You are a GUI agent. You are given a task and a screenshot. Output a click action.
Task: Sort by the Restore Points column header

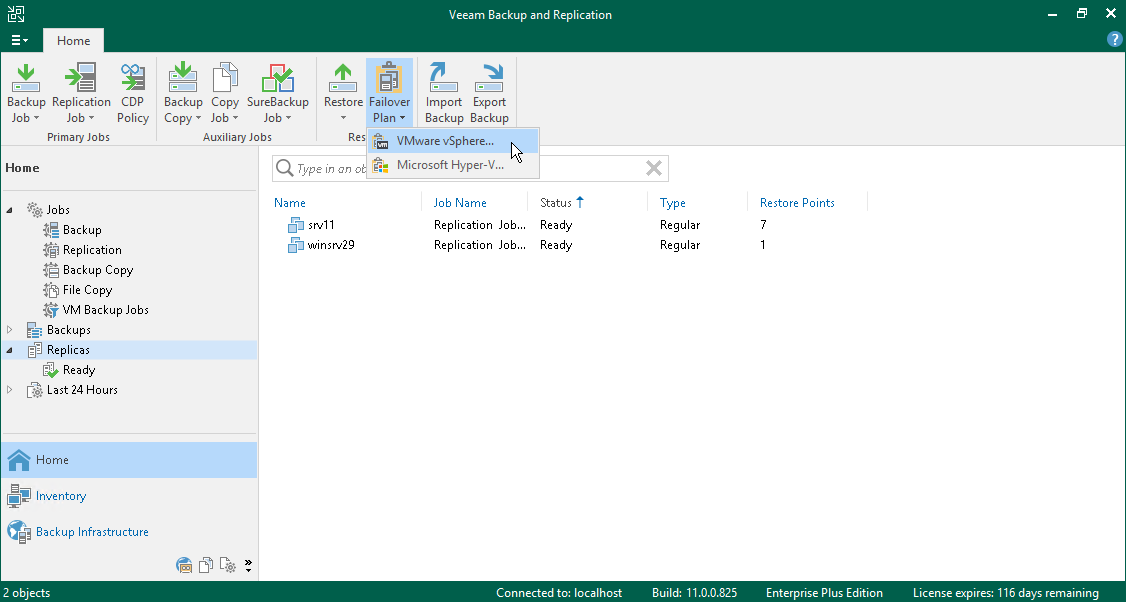pos(797,203)
